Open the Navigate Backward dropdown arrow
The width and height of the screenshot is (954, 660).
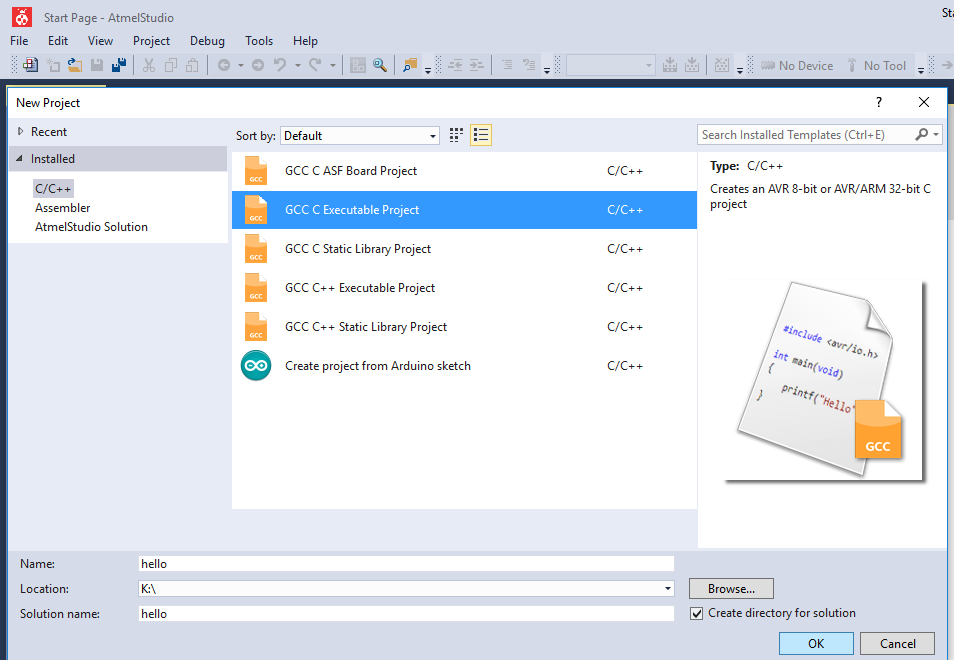241,65
